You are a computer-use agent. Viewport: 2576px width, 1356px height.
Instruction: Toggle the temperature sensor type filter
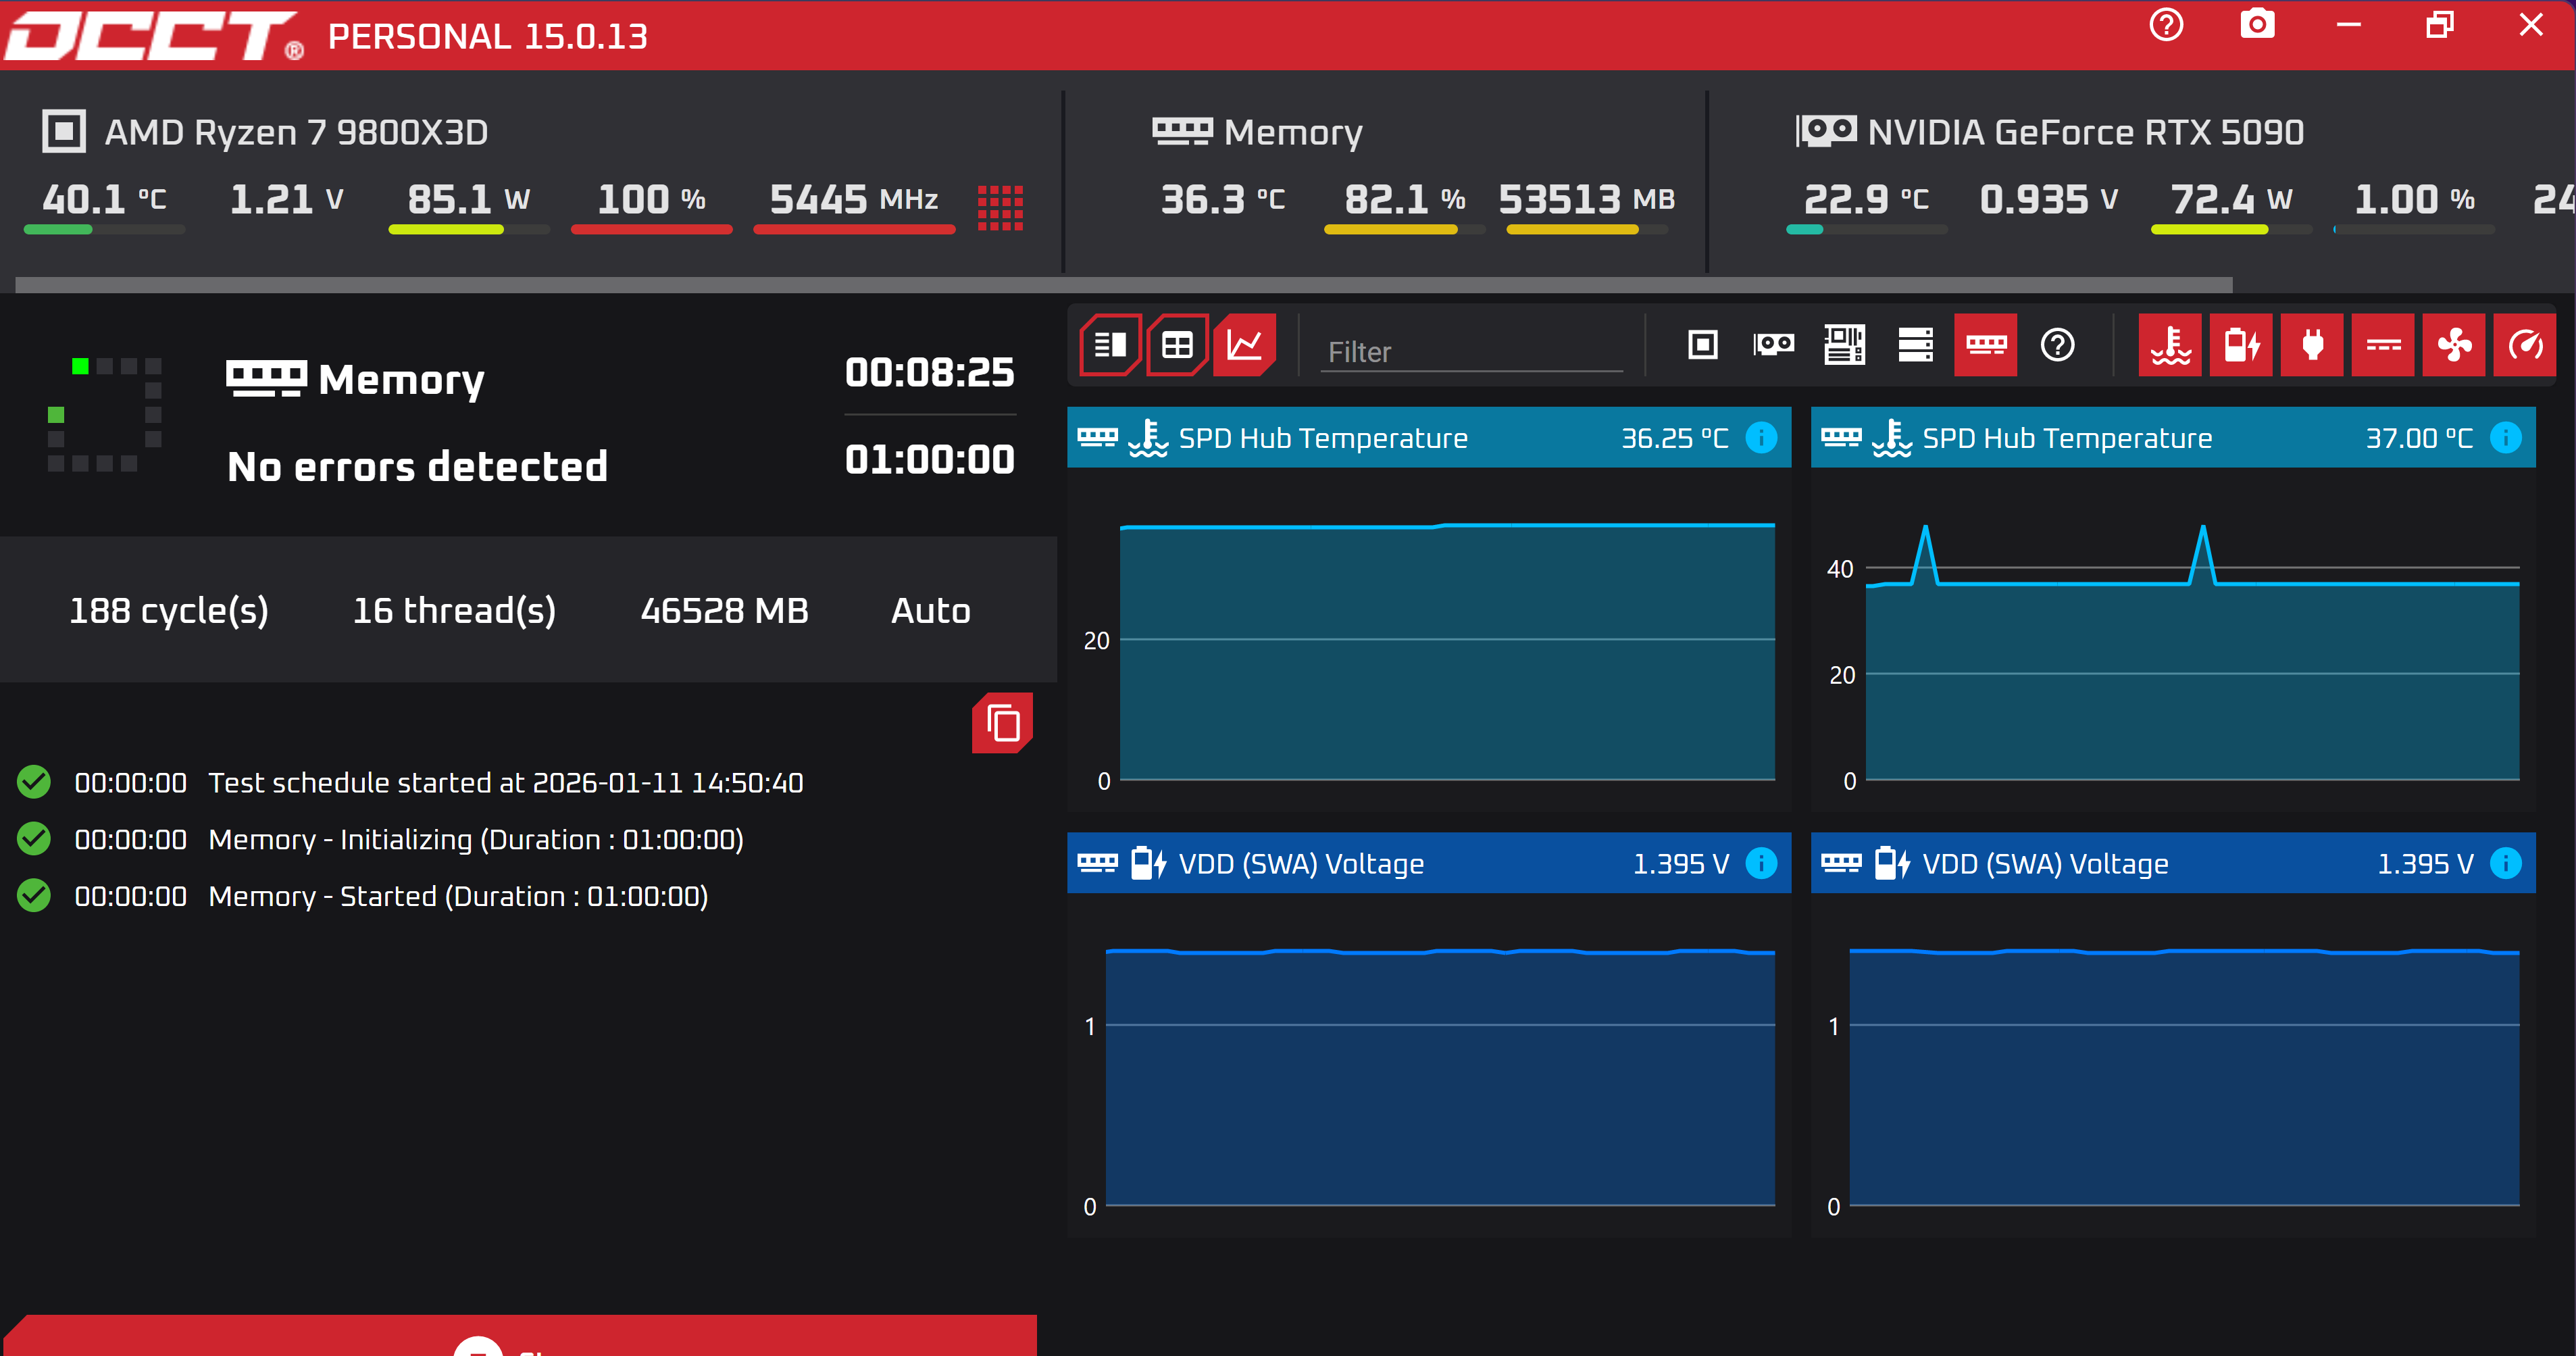2170,345
